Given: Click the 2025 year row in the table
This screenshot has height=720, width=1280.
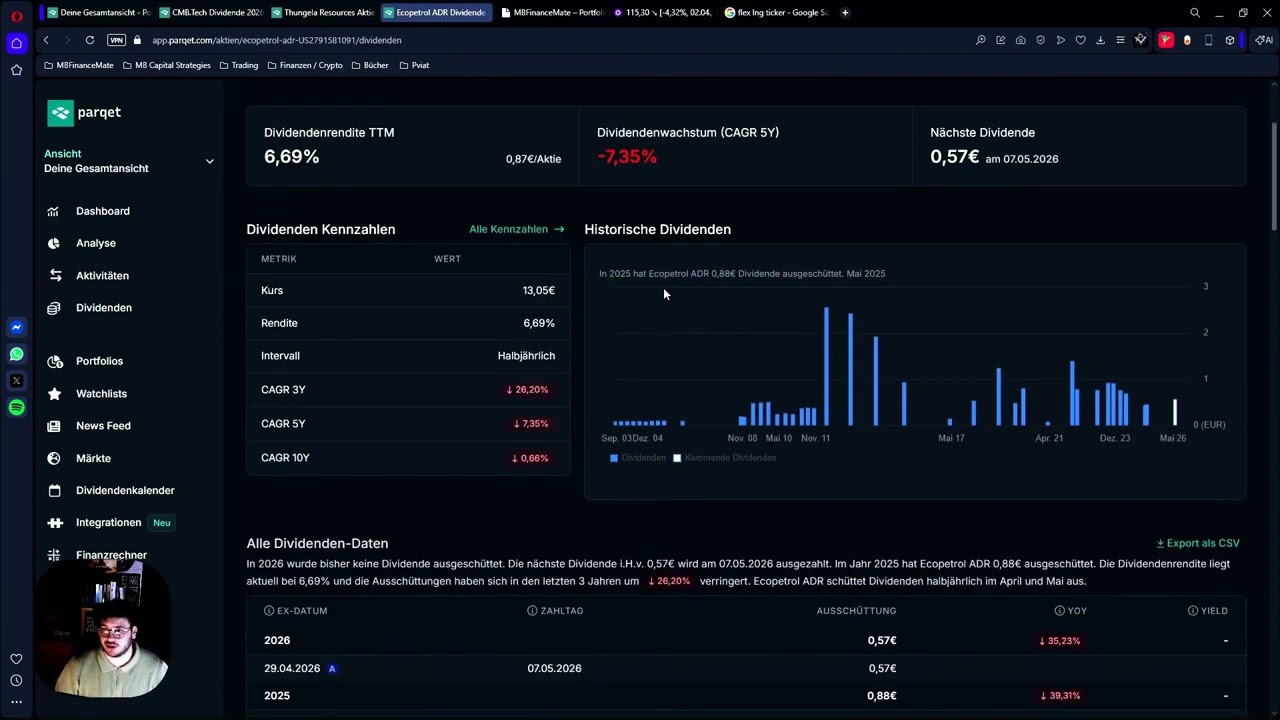Looking at the screenshot, I should [x=746, y=696].
